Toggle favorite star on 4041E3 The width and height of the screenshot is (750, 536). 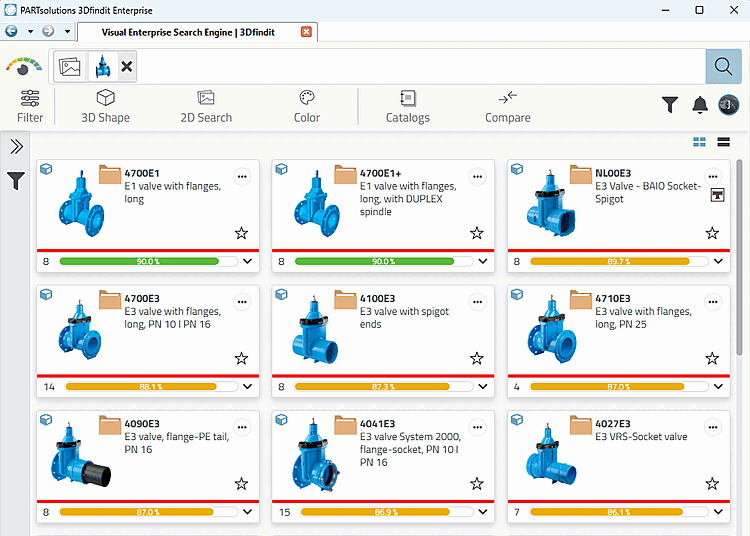477,484
